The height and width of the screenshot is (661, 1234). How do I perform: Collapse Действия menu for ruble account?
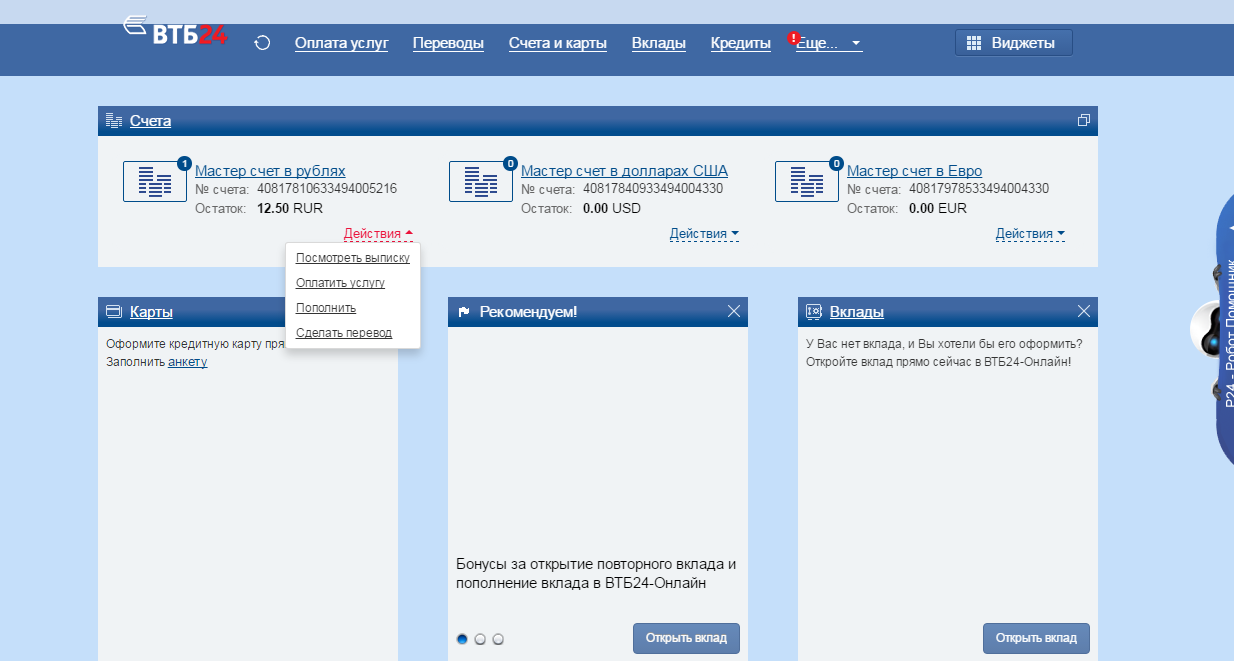coord(378,234)
